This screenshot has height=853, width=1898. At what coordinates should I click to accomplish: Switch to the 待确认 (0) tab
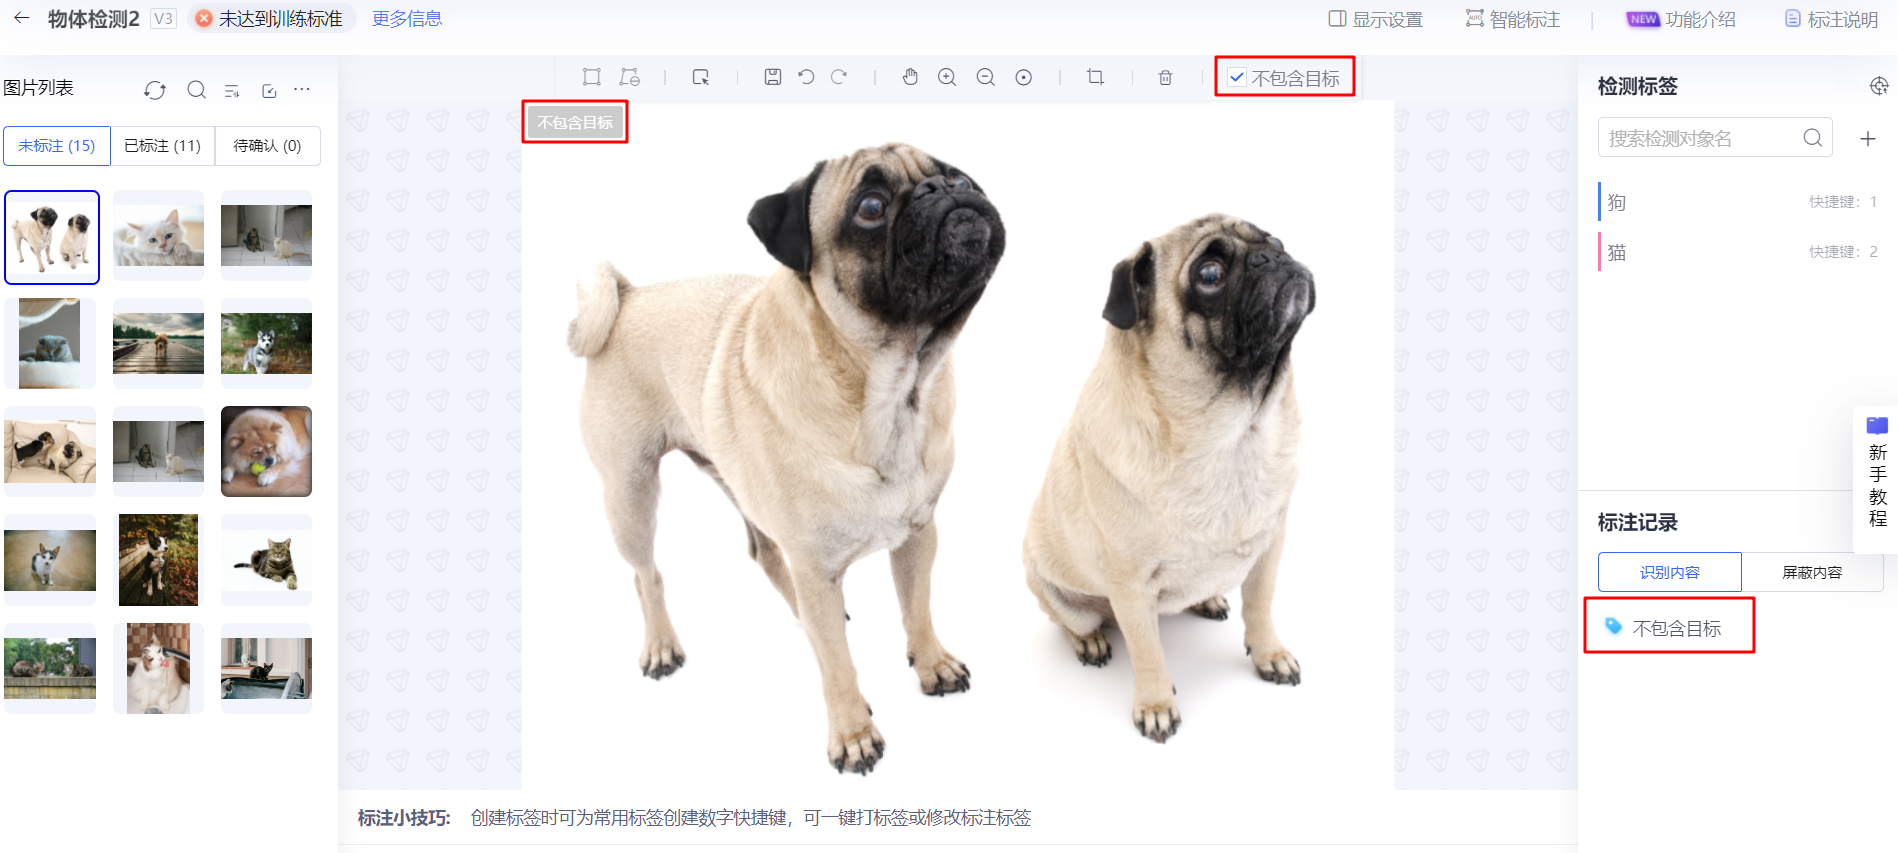pos(267,146)
